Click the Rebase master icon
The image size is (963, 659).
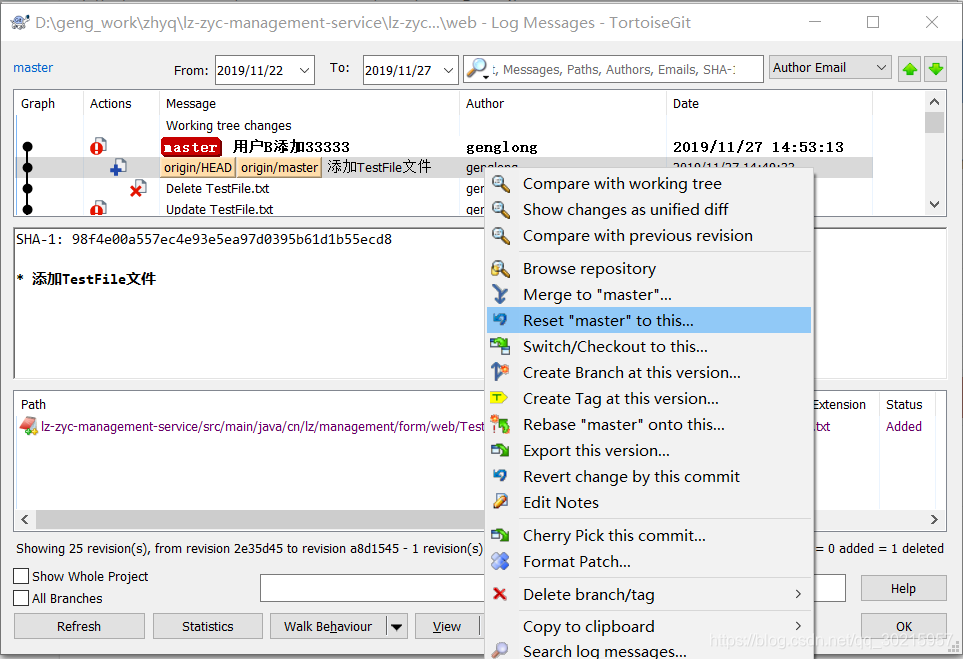[501, 424]
